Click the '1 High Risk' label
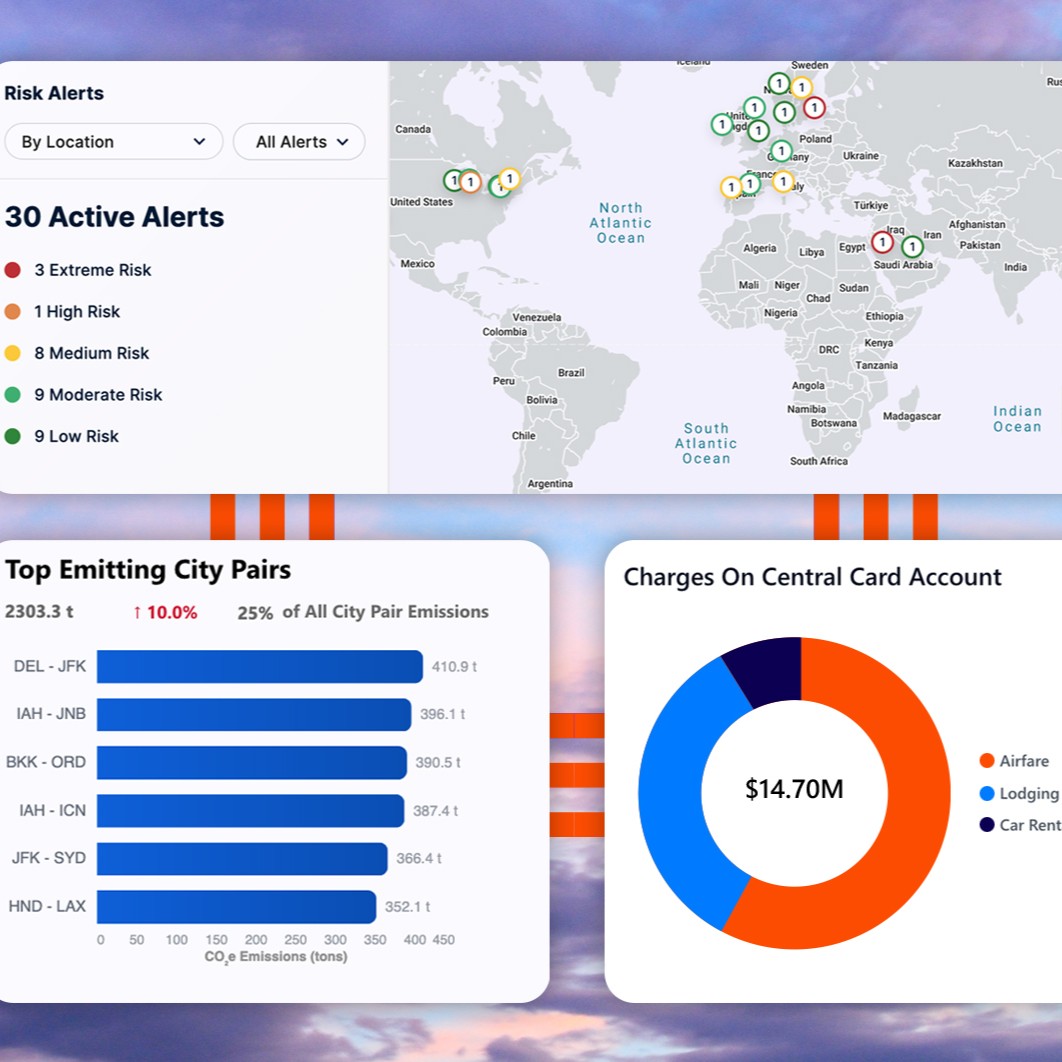The image size is (1062, 1062). [77, 312]
